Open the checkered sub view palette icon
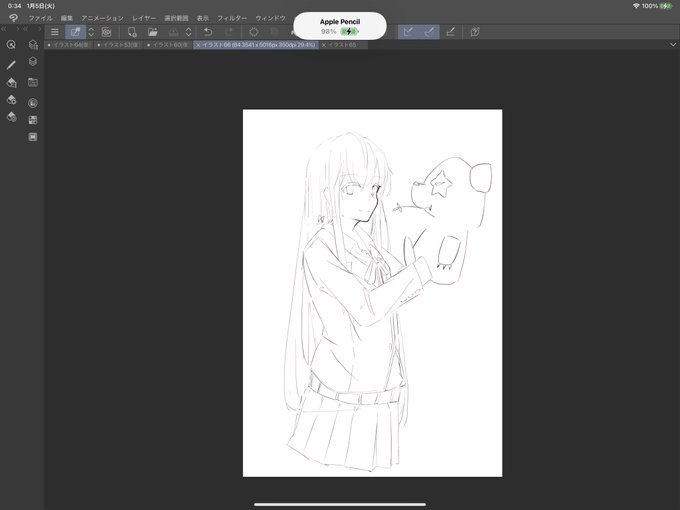Screen dimensions: 680x510 33,120
